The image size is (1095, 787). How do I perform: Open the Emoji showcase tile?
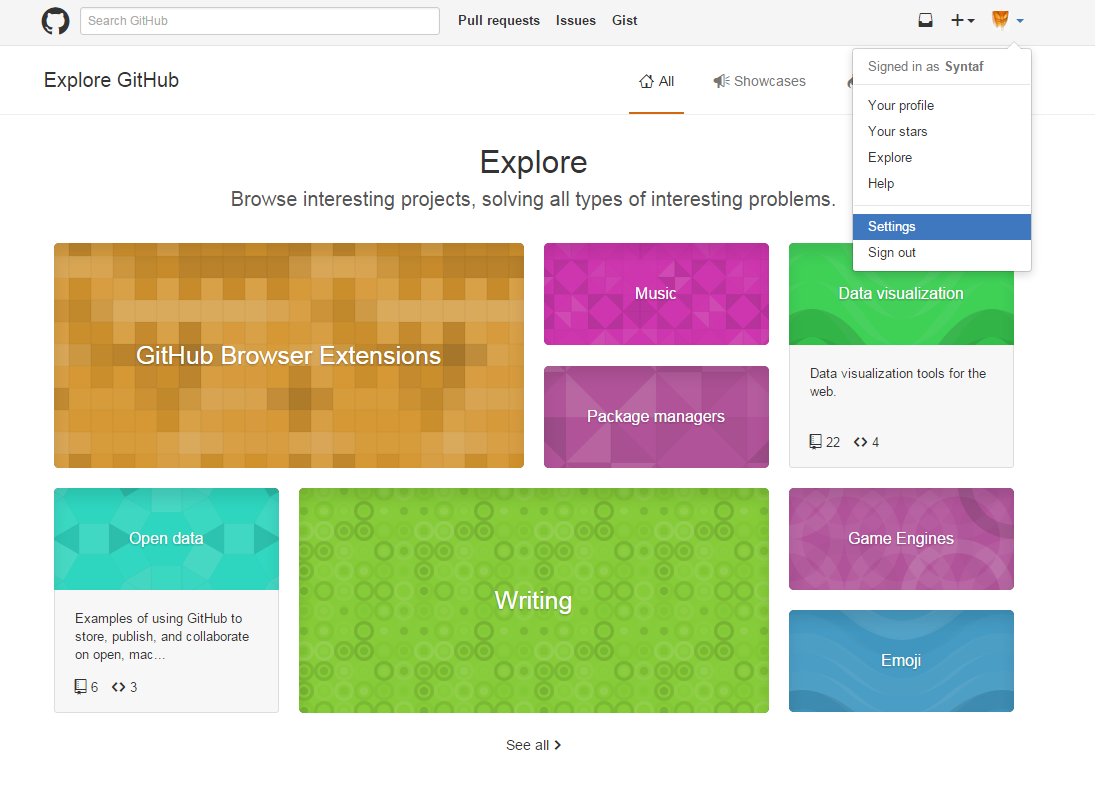[x=901, y=661]
